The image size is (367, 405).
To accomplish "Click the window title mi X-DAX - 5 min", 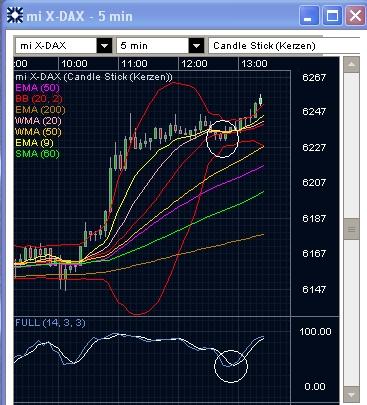I will pyautogui.click(x=79, y=16).
